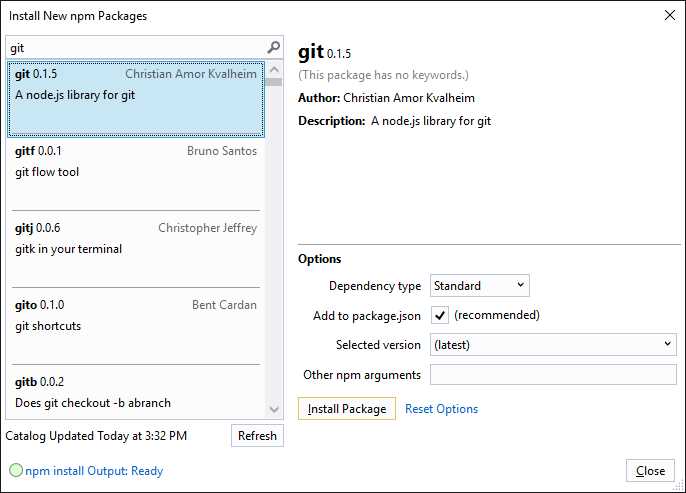Click 'gitk in your terminal' description text

pos(69,249)
